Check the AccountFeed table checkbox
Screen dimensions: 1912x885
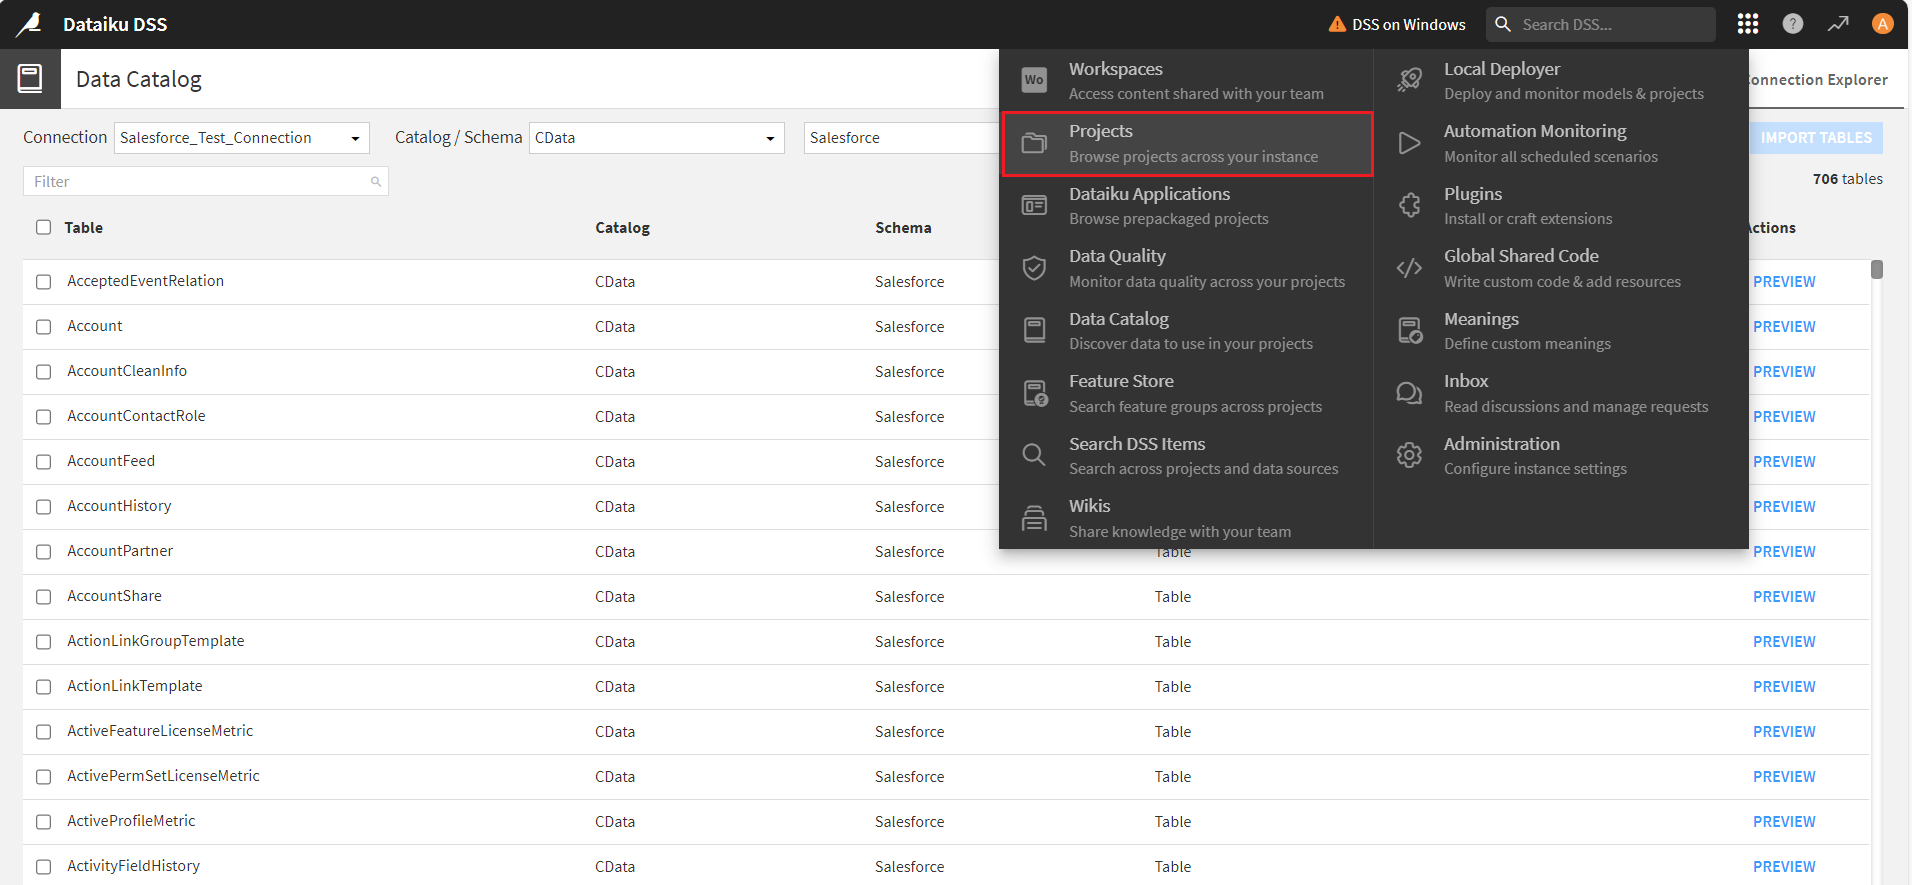(44, 462)
